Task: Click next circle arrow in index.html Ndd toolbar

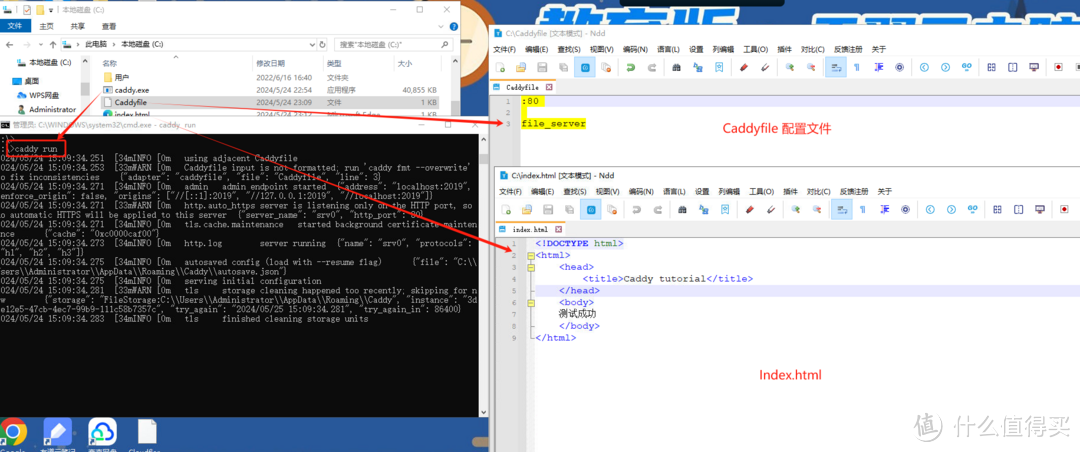Action: (951, 209)
